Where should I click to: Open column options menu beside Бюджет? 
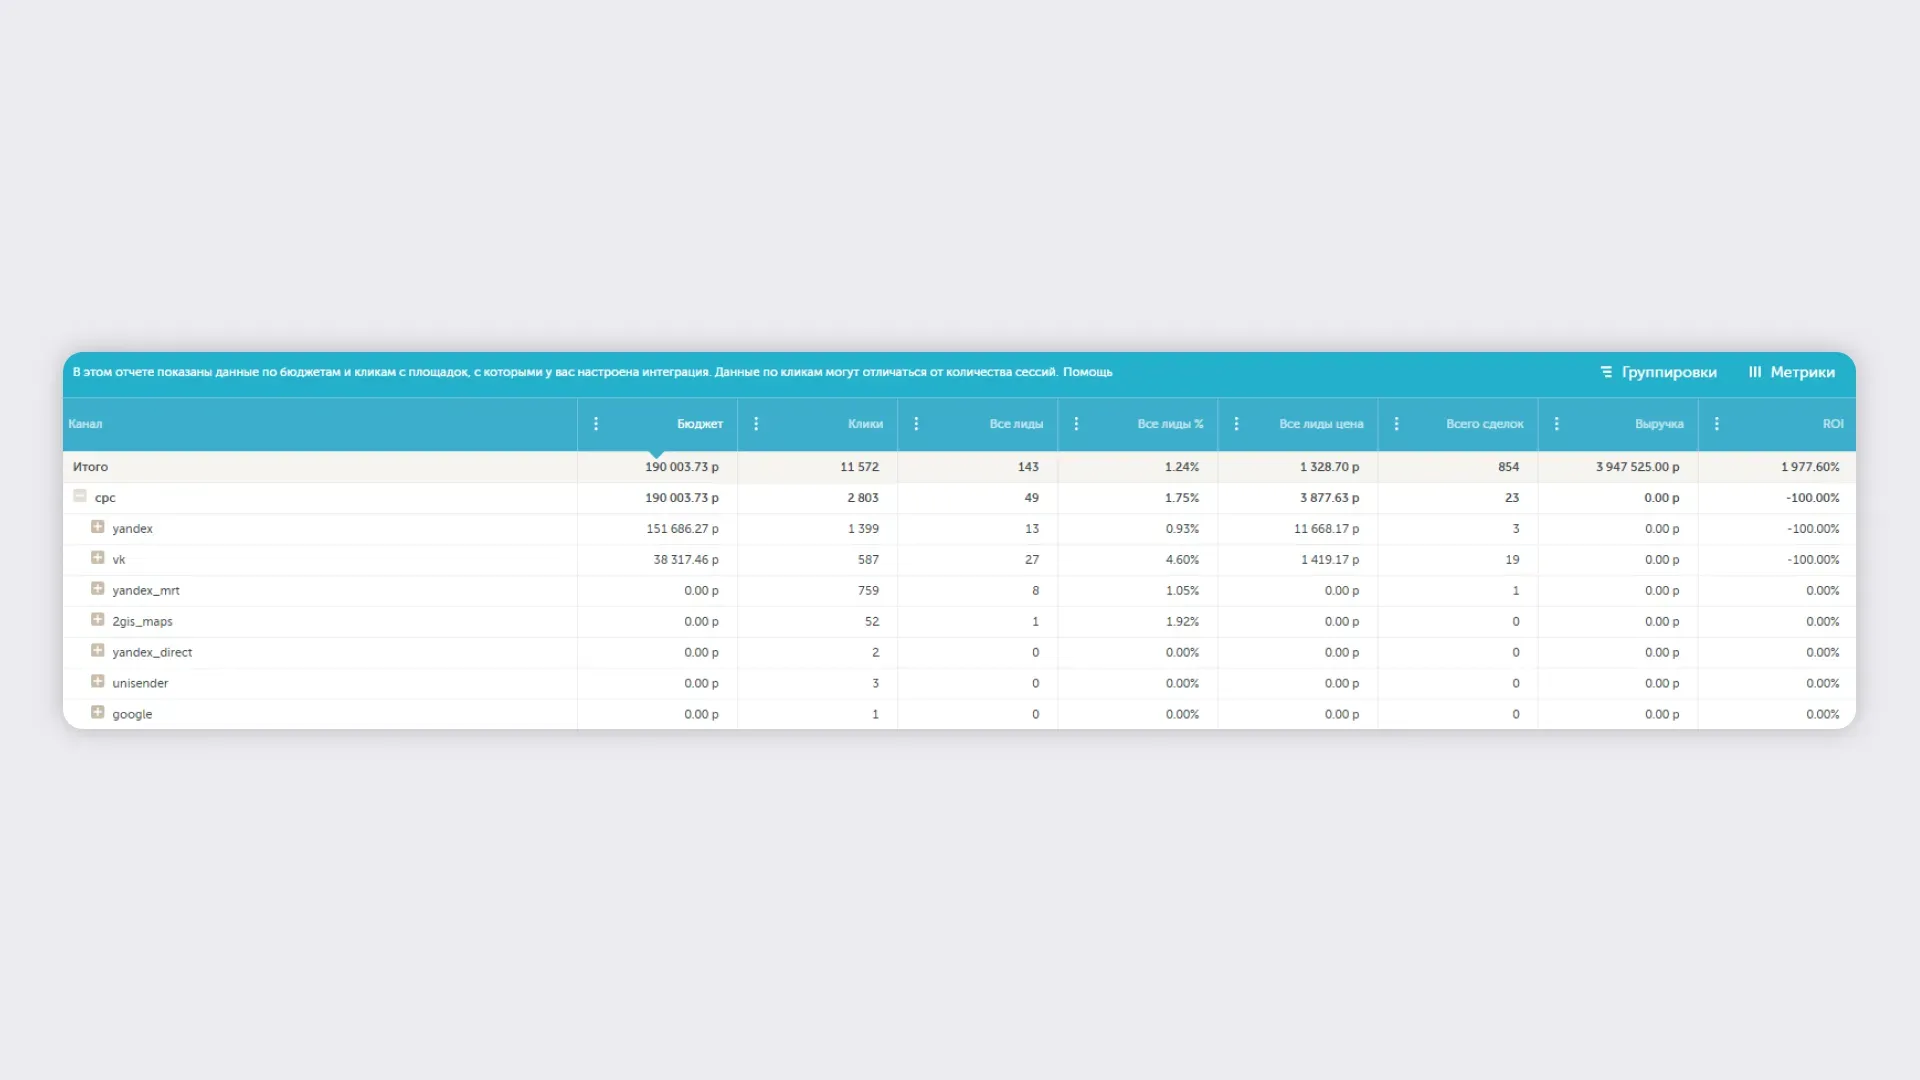tap(596, 424)
